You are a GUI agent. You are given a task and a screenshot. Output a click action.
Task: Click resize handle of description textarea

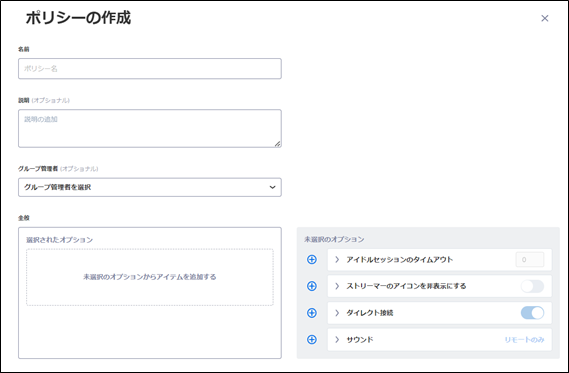(277, 144)
